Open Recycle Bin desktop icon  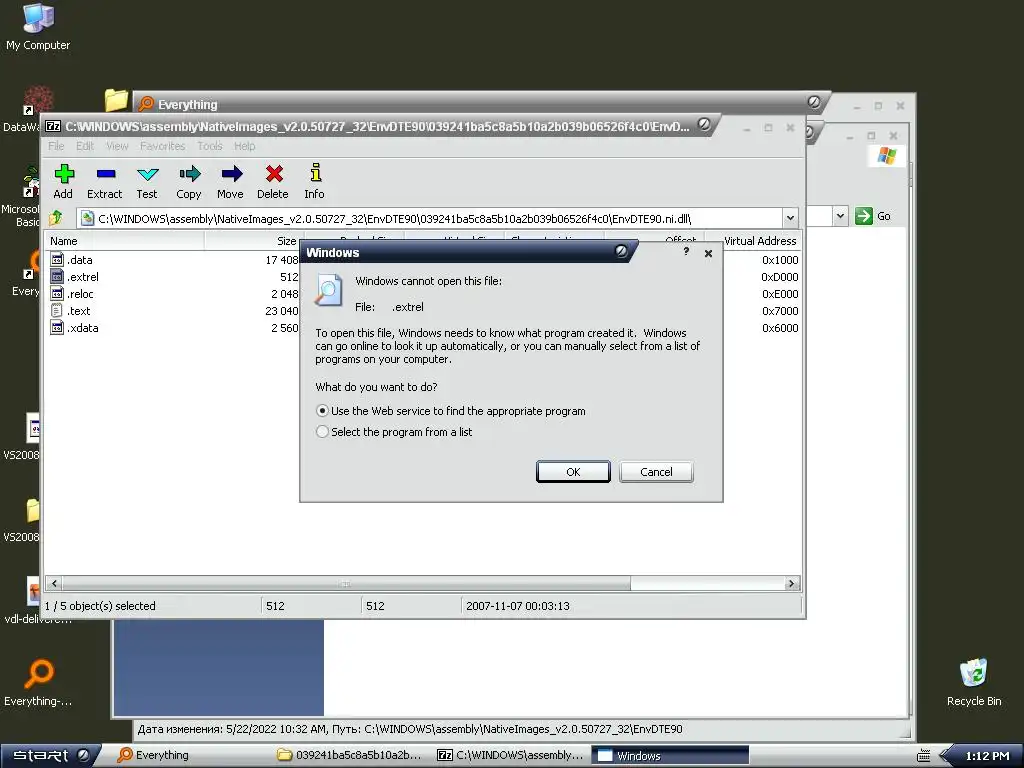[974, 673]
